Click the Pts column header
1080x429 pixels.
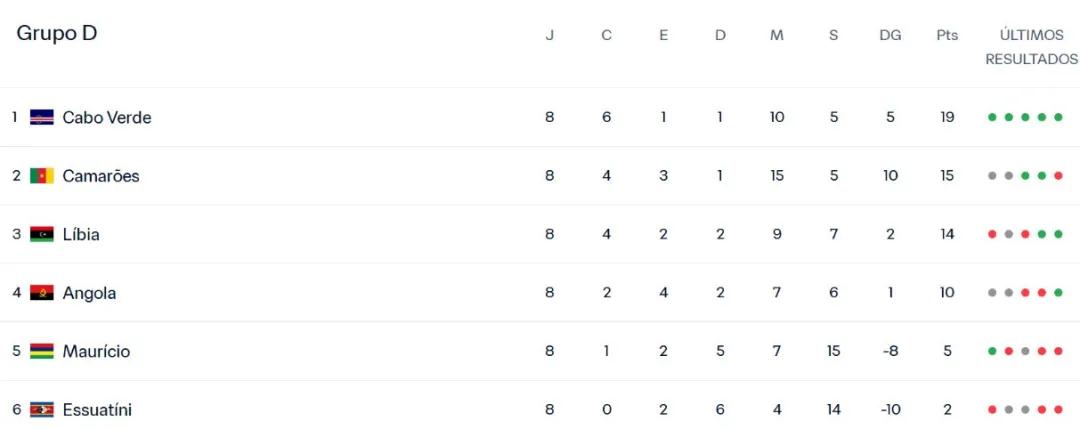click(947, 35)
